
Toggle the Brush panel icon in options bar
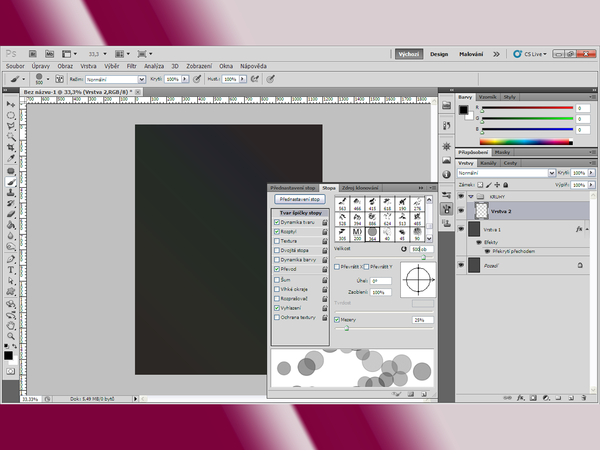tap(61, 78)
